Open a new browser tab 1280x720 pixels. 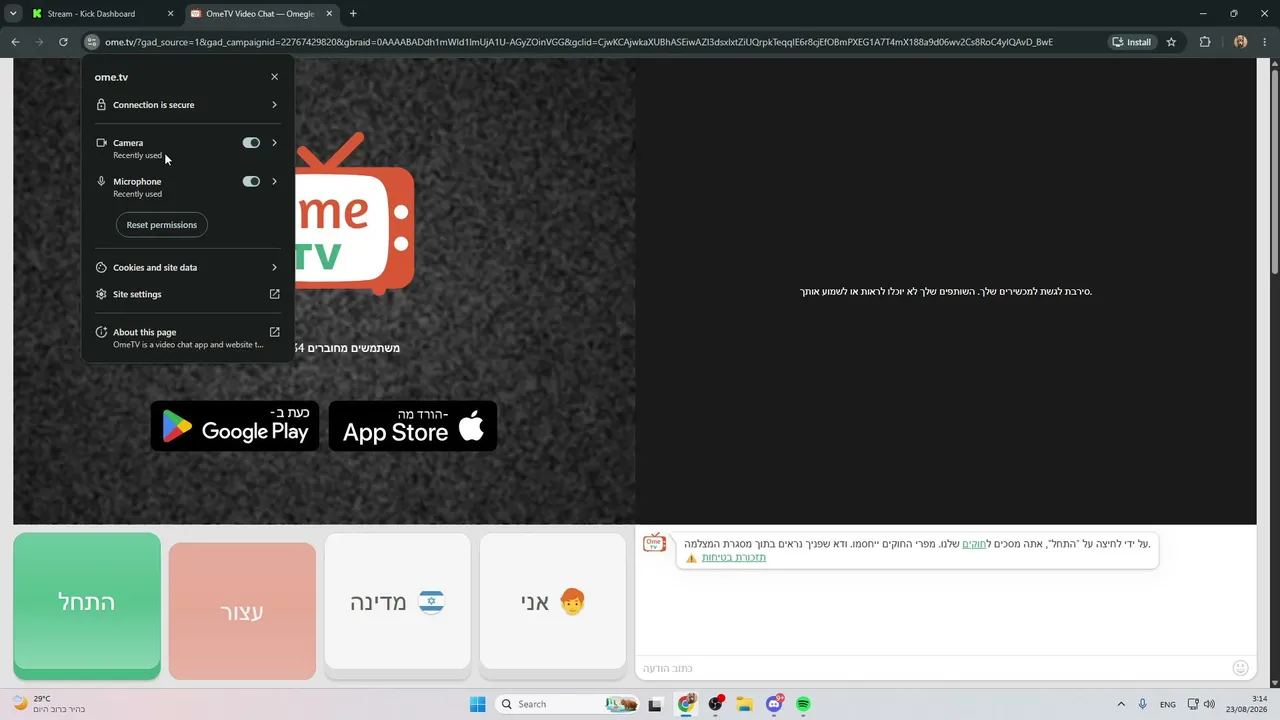(x=353, y=14)
